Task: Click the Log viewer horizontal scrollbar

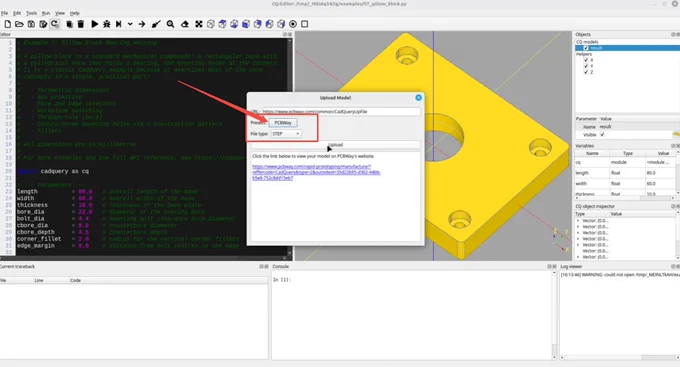Action: point(619,357)
